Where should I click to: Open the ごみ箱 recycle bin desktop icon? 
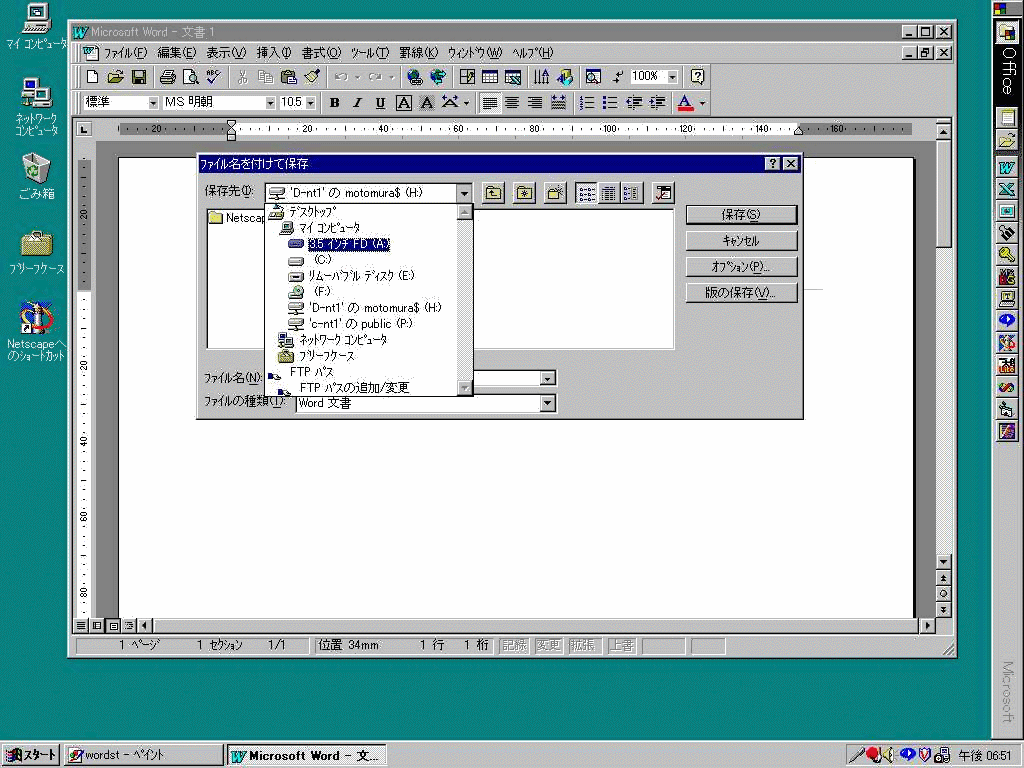pos(36,176)
